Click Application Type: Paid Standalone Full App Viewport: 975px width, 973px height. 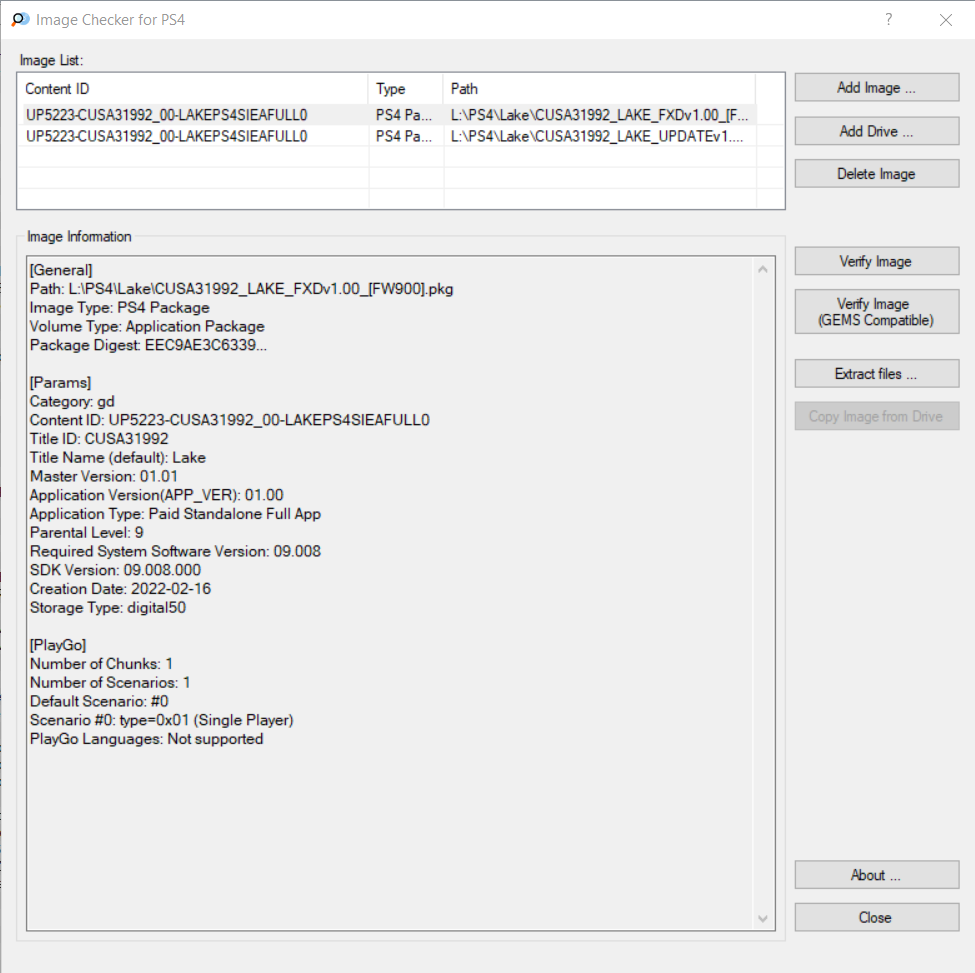click(175, 514)
